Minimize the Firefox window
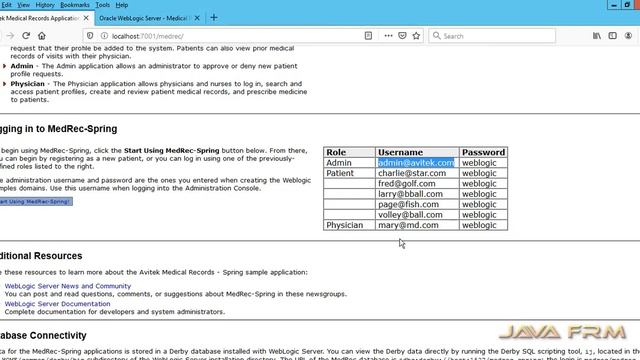This screenshot has height=360, width=640. click(613, 5)
